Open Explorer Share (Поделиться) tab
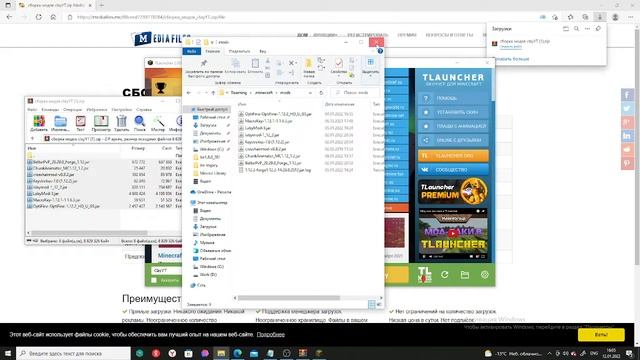640x360 pixels. tap(240, 51)
